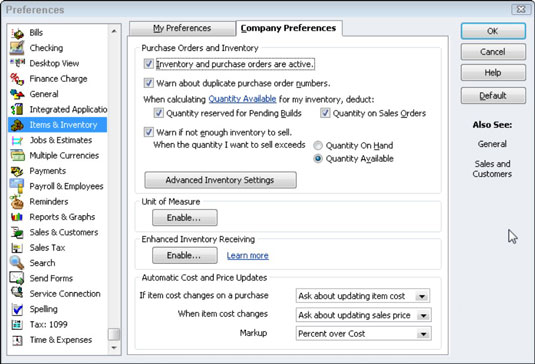Image resolution: width=535 pixels, height=364 pixels.
Task: Click the Advanced Inventory Settings button
Action: [220, 180]
